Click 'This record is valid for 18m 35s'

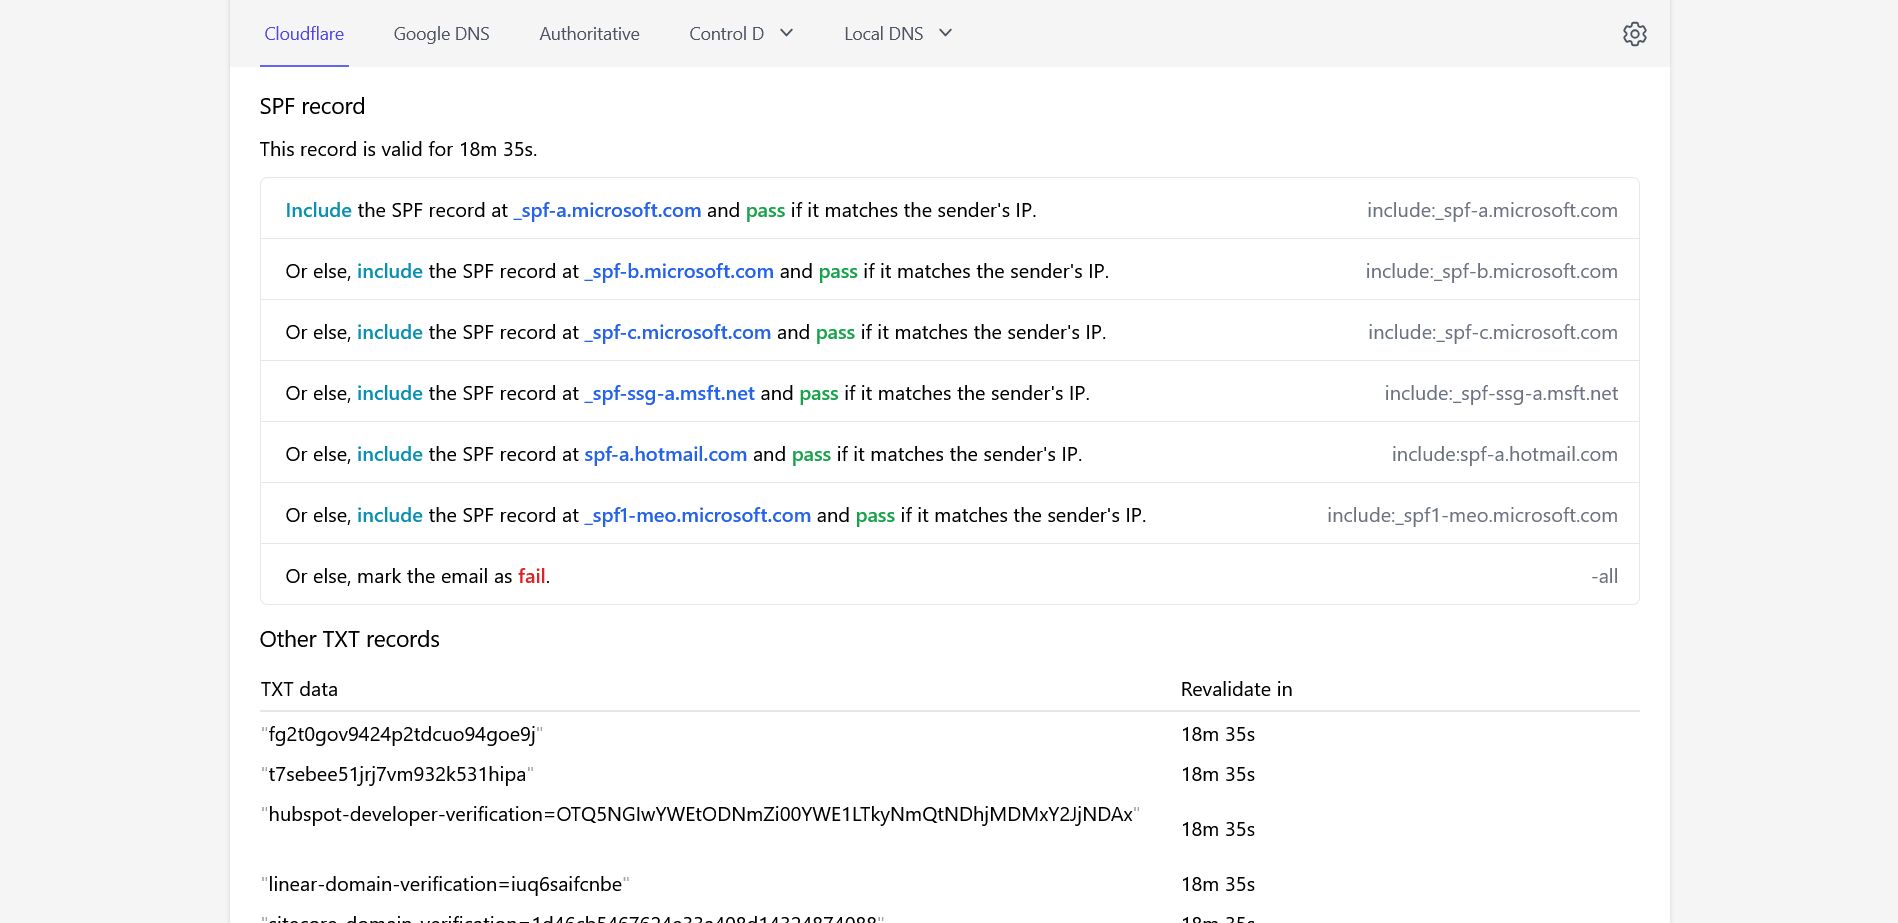coord(398,149)
